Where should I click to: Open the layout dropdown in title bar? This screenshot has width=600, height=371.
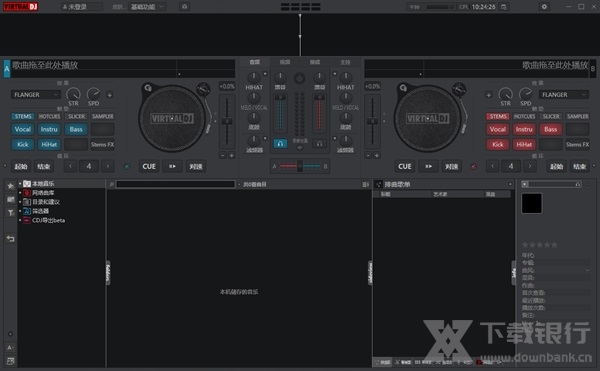coord(148,7)
